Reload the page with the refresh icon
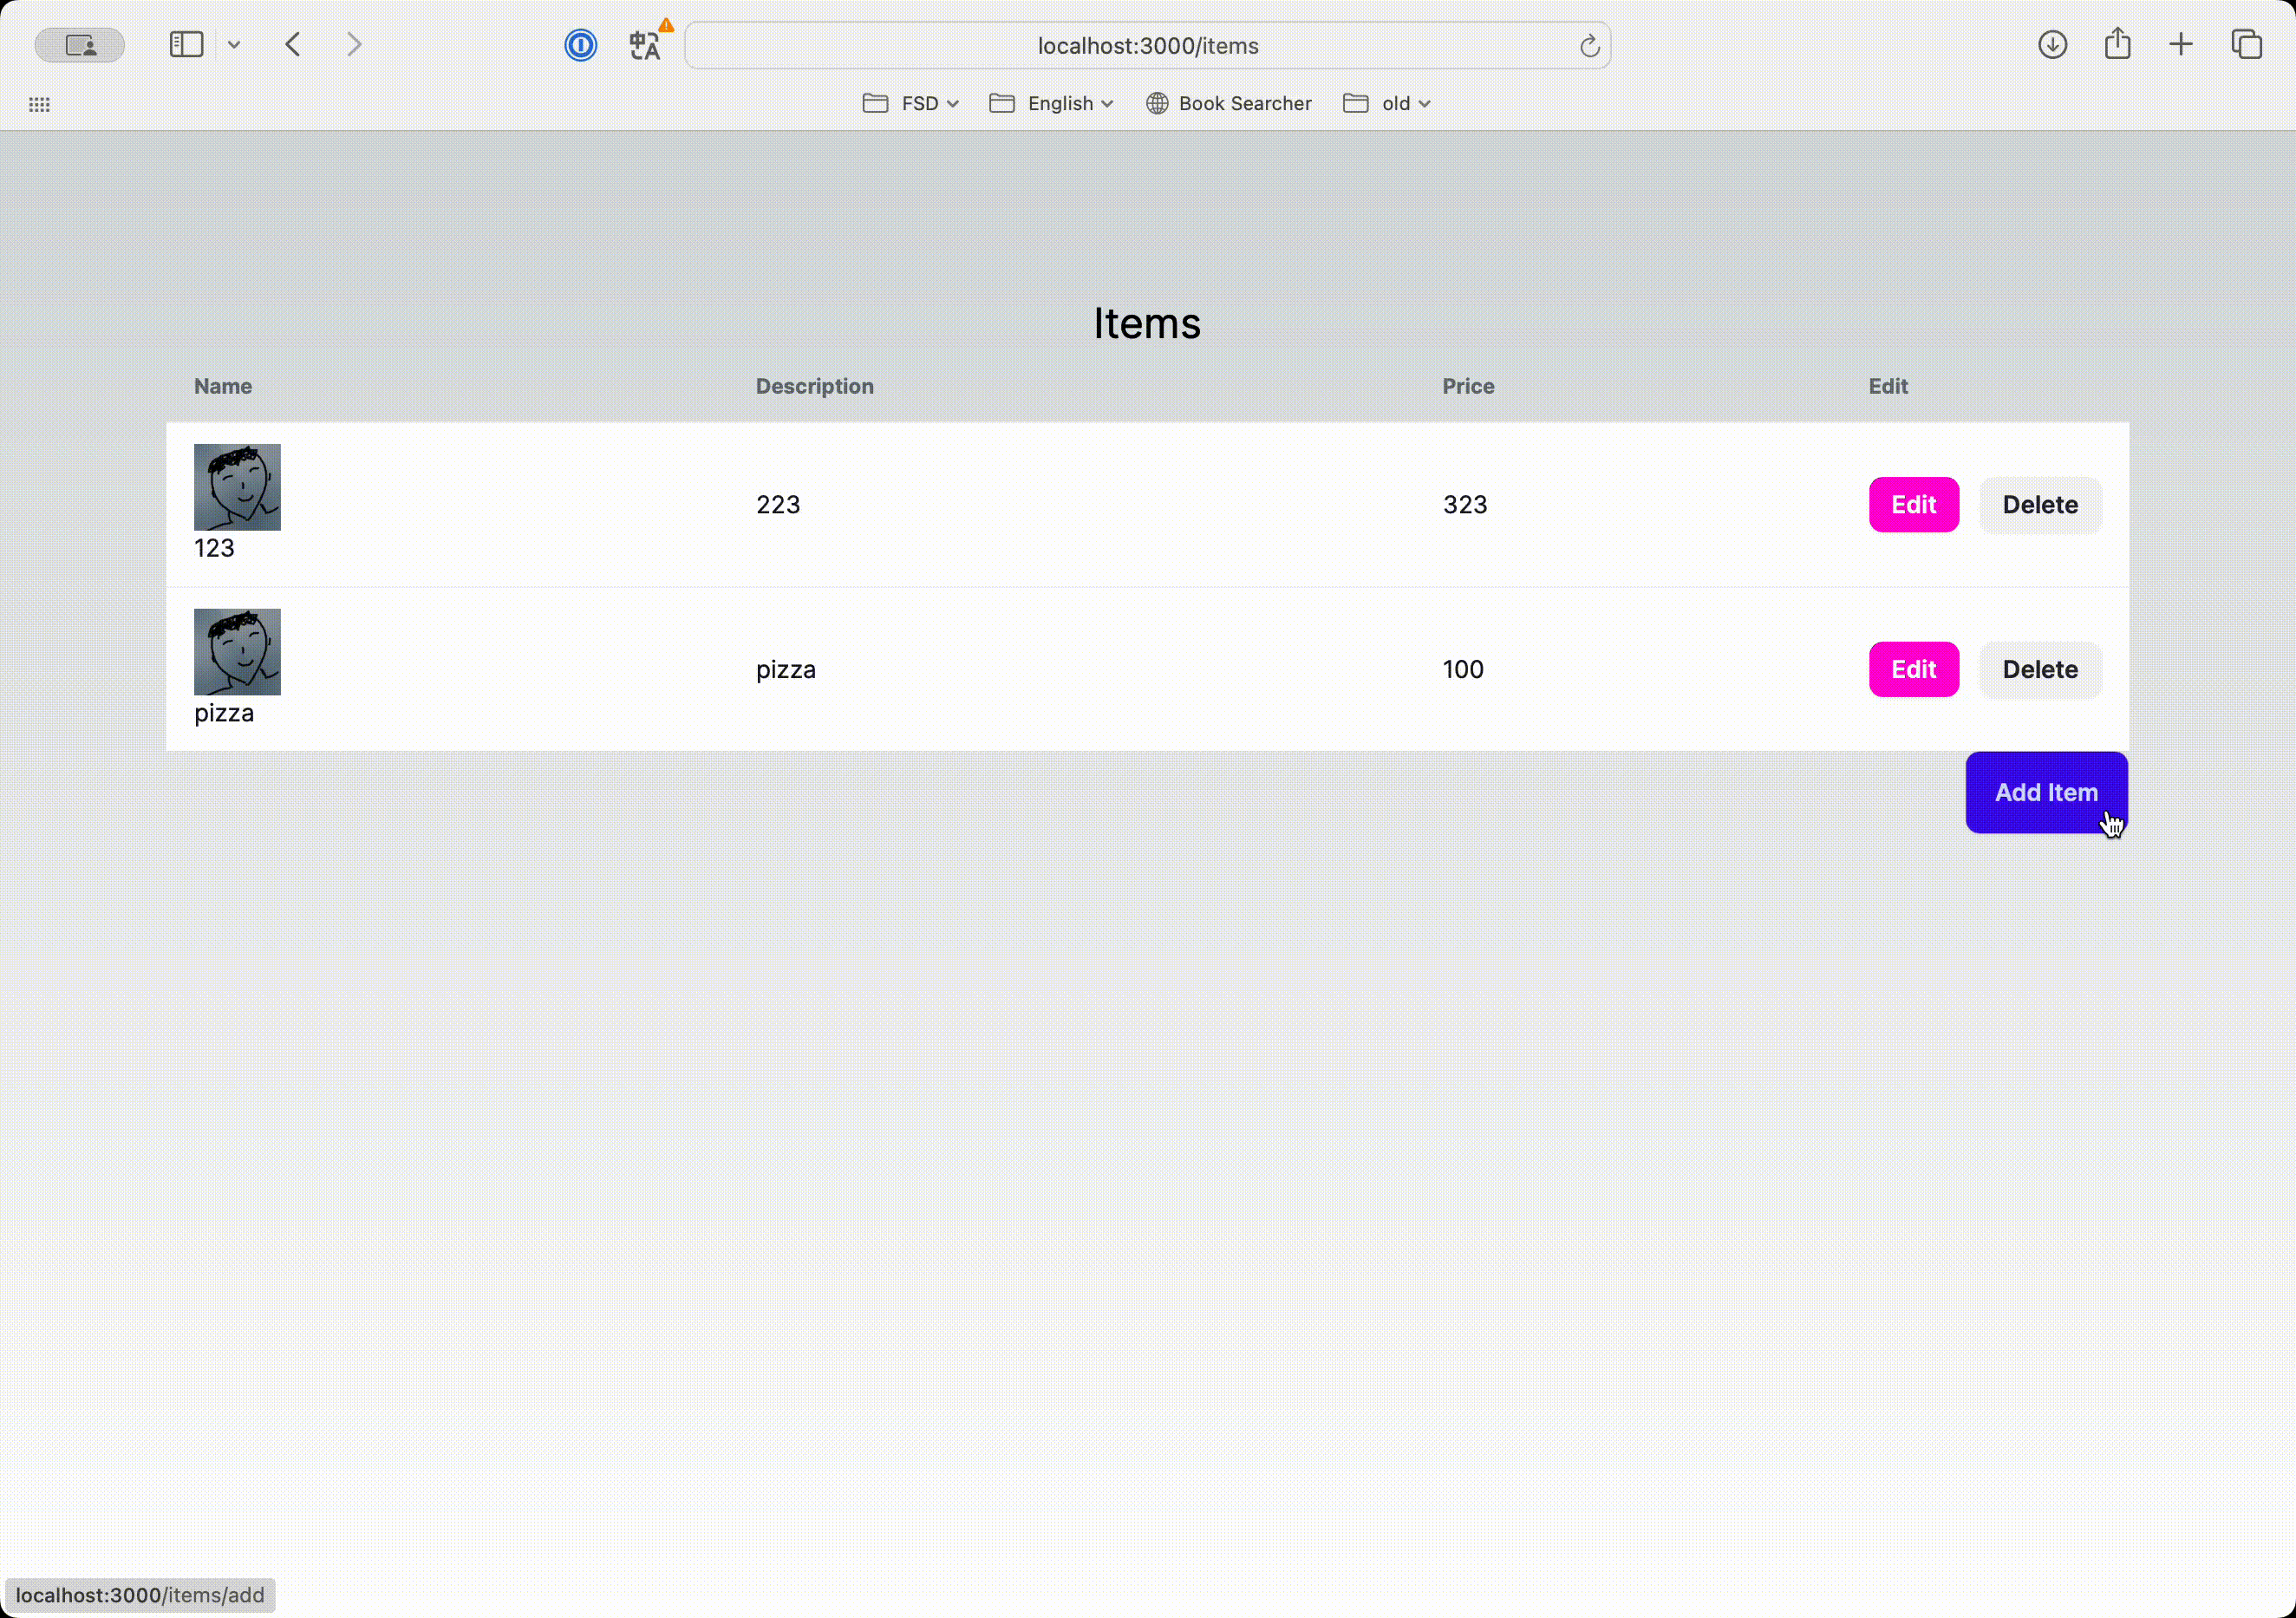The width and height of the screenshot is (2296, 1618). (x=1589, y=46)
